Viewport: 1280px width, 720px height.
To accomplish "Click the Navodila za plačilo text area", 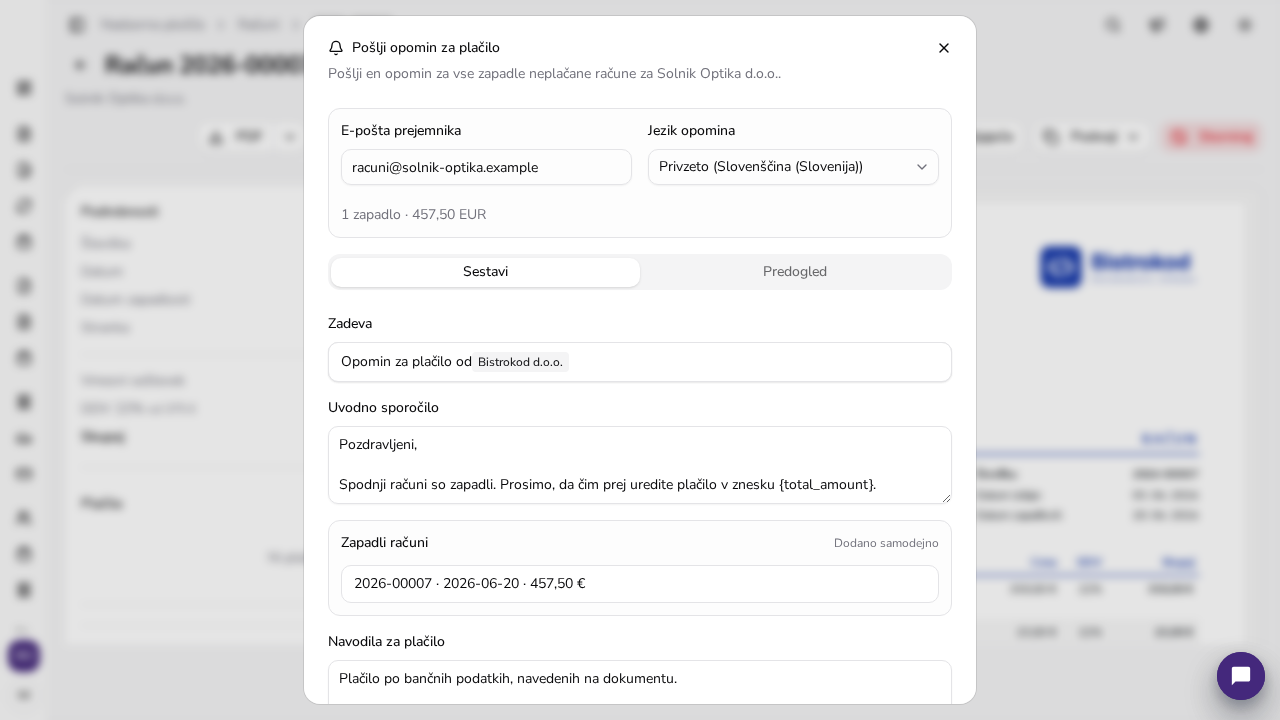I will click(640, 682).
